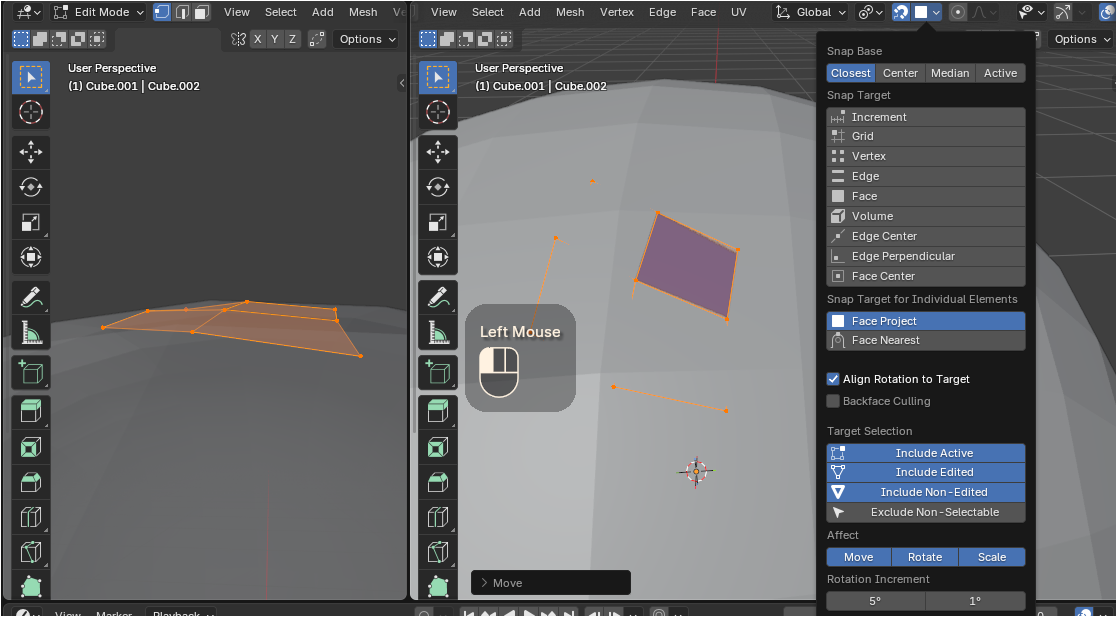Select the Knife tool in right viewport
Screen dimensions: 1117x617
[437, 552]
